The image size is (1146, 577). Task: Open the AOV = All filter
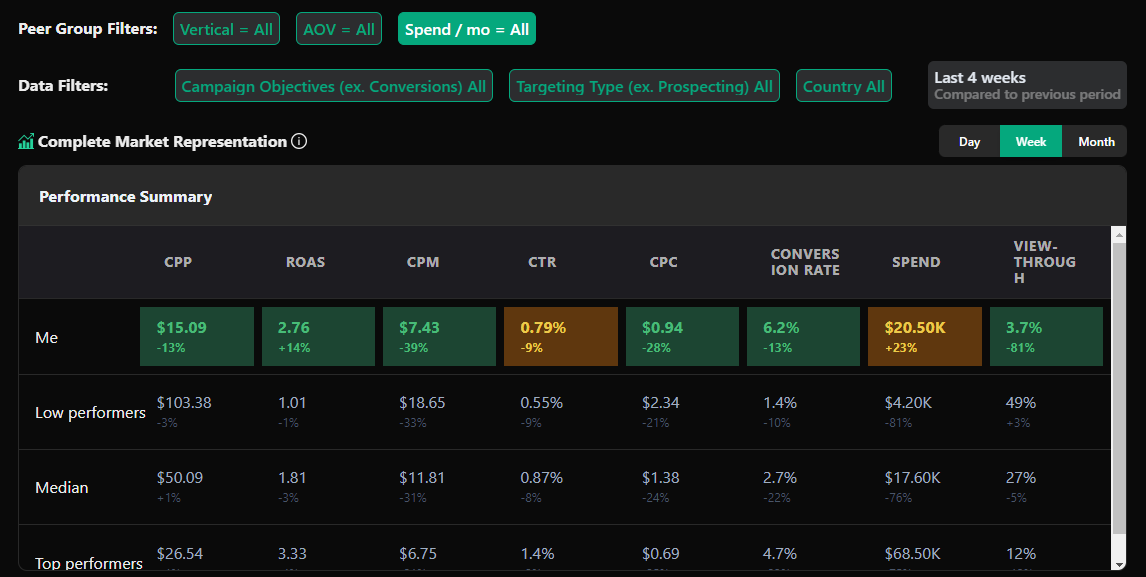tap(339, 29)
